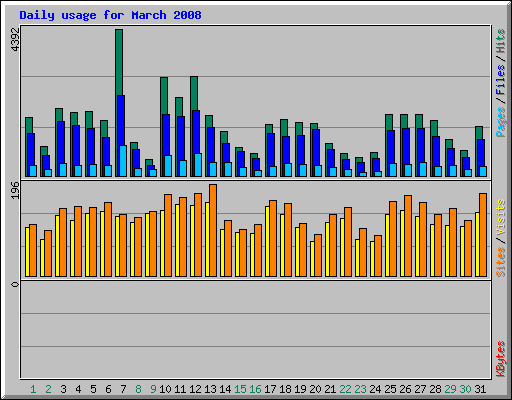Click the green hits bar for day 25
The image size is (512, 400).
tap(389, 122)
